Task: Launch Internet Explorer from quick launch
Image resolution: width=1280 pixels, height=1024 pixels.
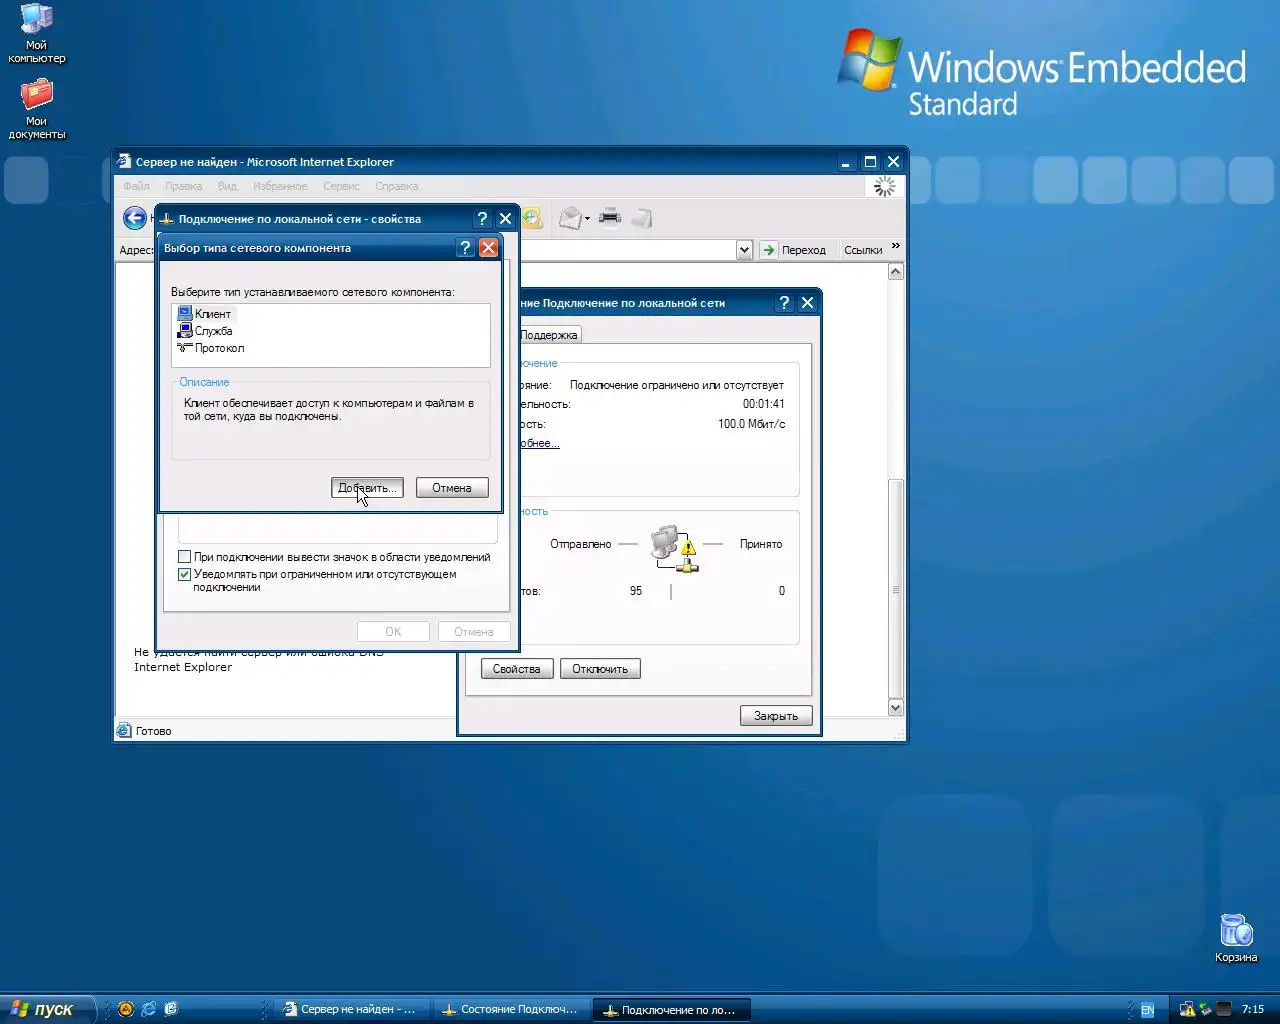Action: coord(149,1009)
